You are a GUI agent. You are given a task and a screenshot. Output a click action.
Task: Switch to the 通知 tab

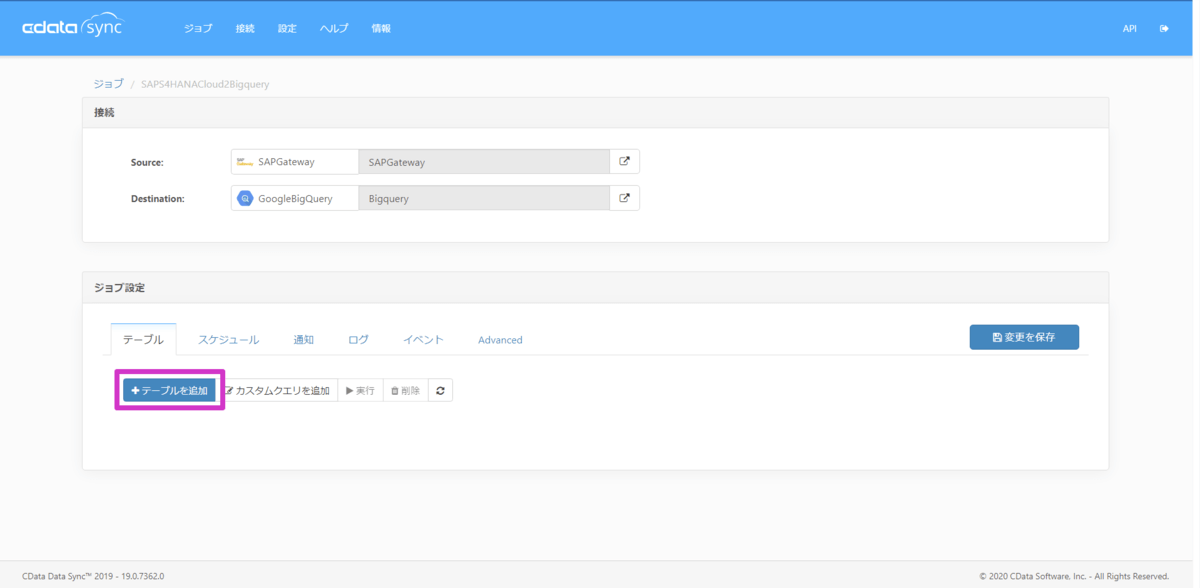pos(303,339)
